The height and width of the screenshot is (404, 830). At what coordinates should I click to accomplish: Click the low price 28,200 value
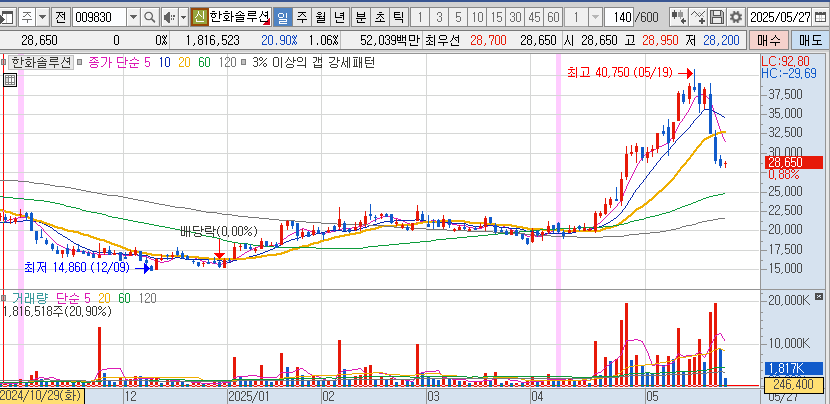point(723,41)
